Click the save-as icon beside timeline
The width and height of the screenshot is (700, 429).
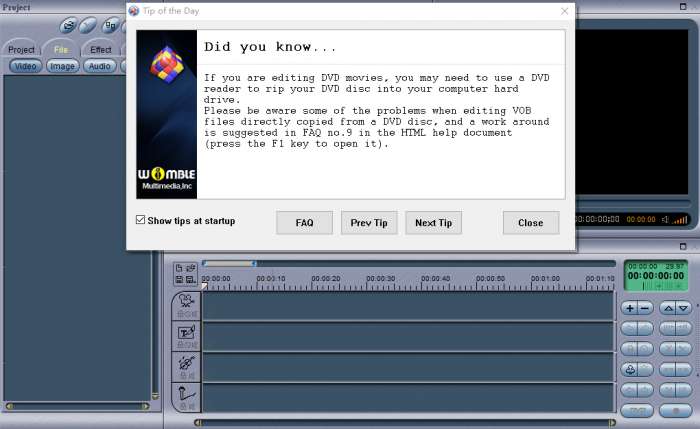191,279
